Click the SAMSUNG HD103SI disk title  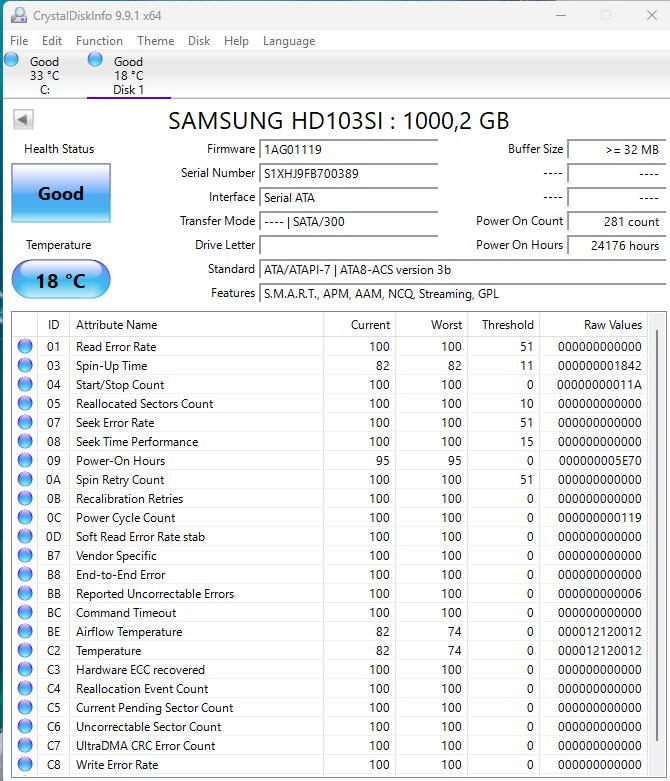click(339, 121)
